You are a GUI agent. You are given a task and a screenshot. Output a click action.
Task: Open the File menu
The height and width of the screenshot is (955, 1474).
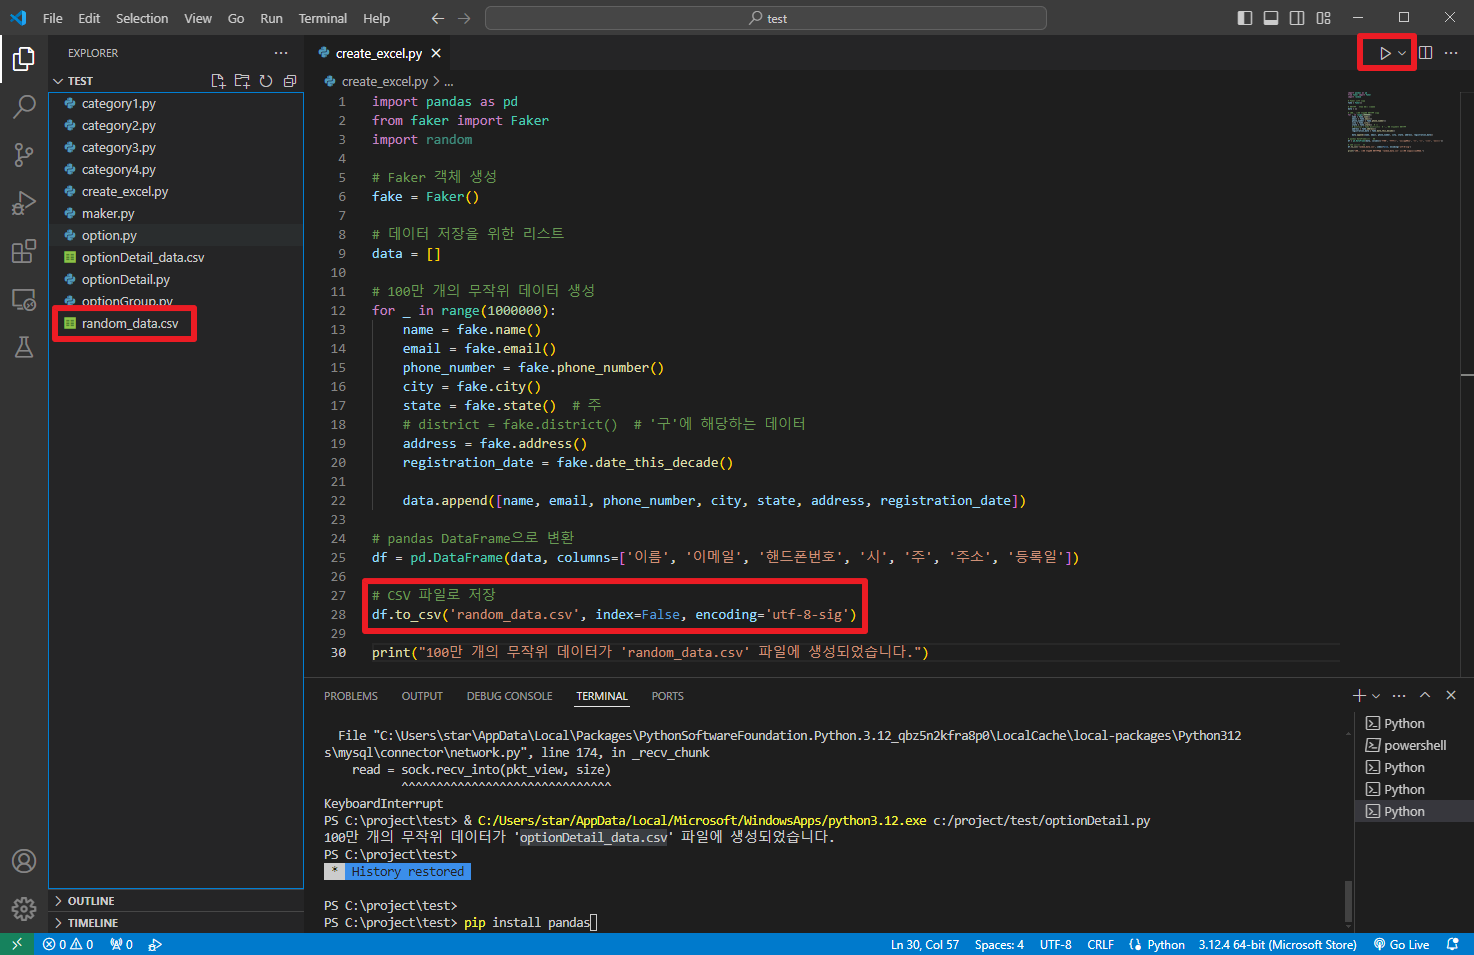[53, 18]
